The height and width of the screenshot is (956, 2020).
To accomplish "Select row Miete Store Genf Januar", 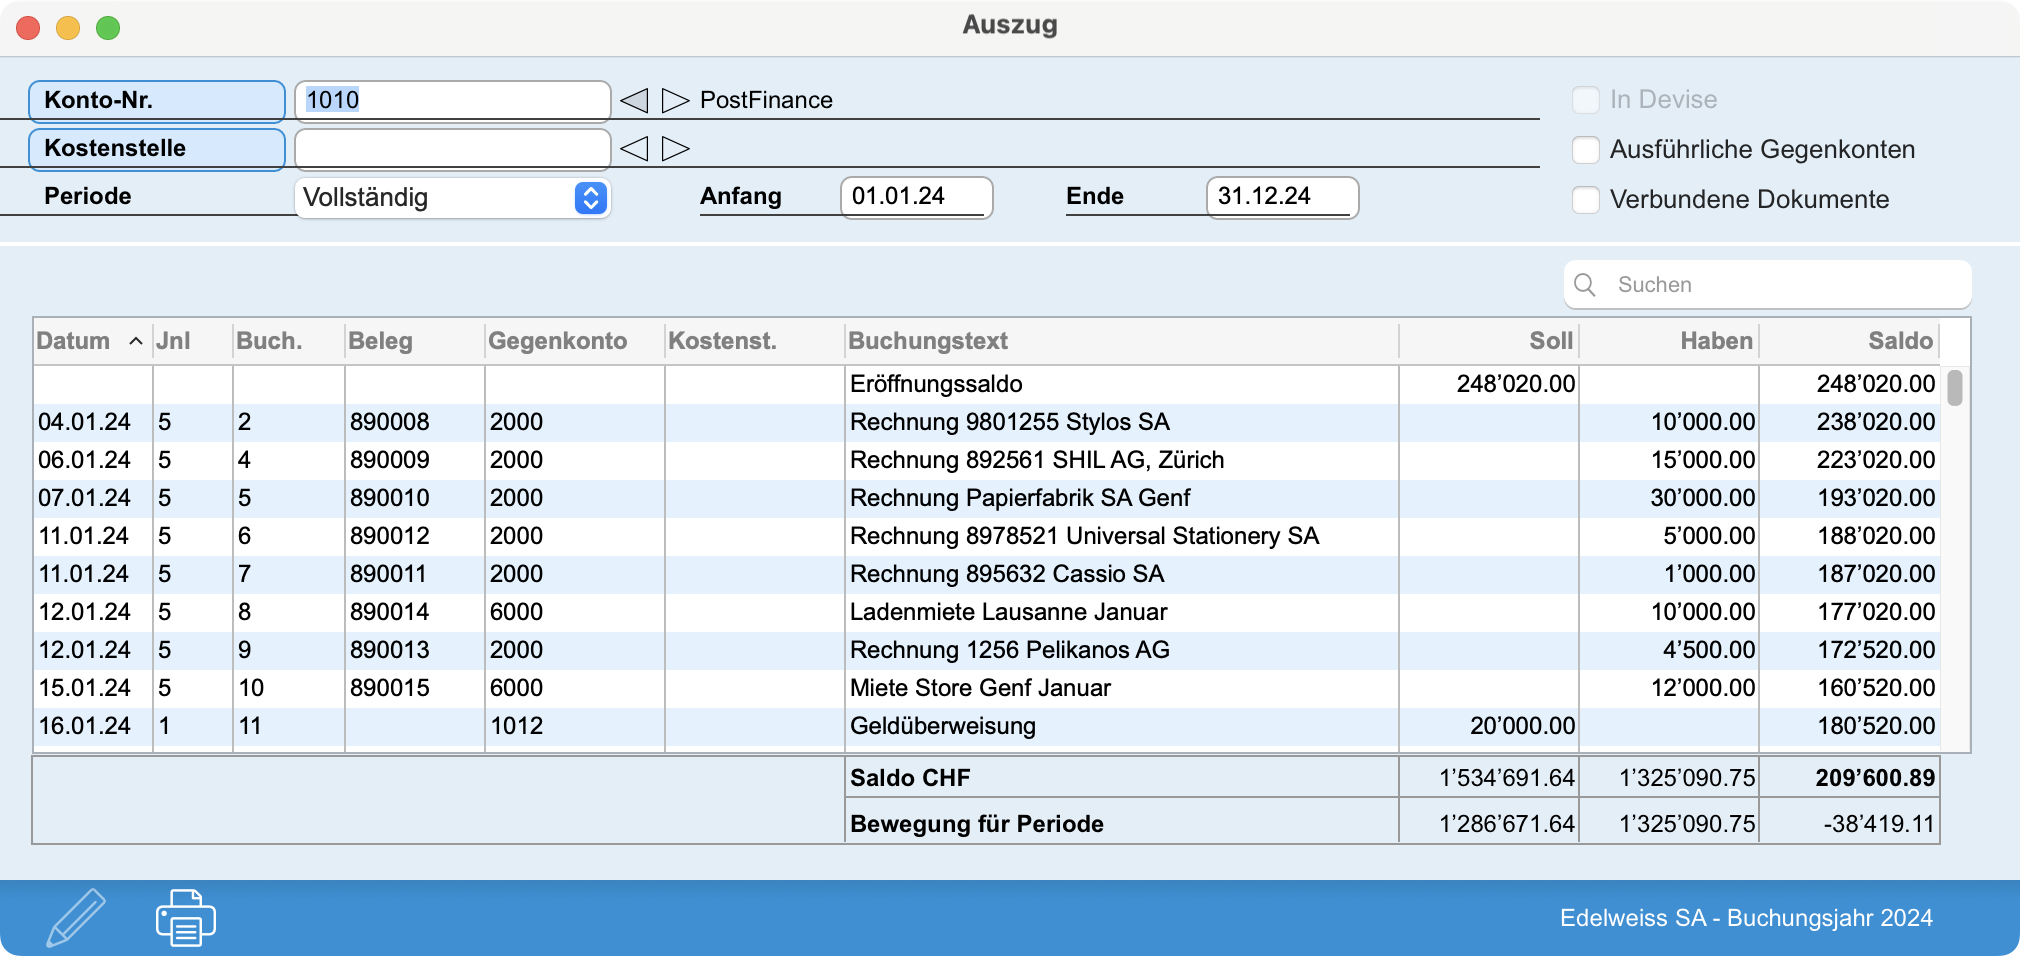I will [986, 688].
